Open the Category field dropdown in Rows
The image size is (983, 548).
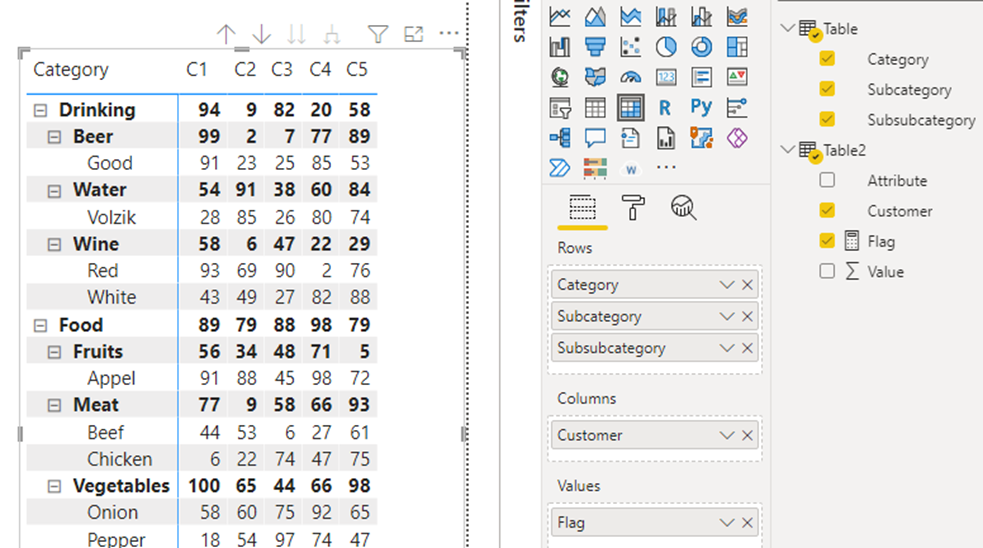point(727,285)
